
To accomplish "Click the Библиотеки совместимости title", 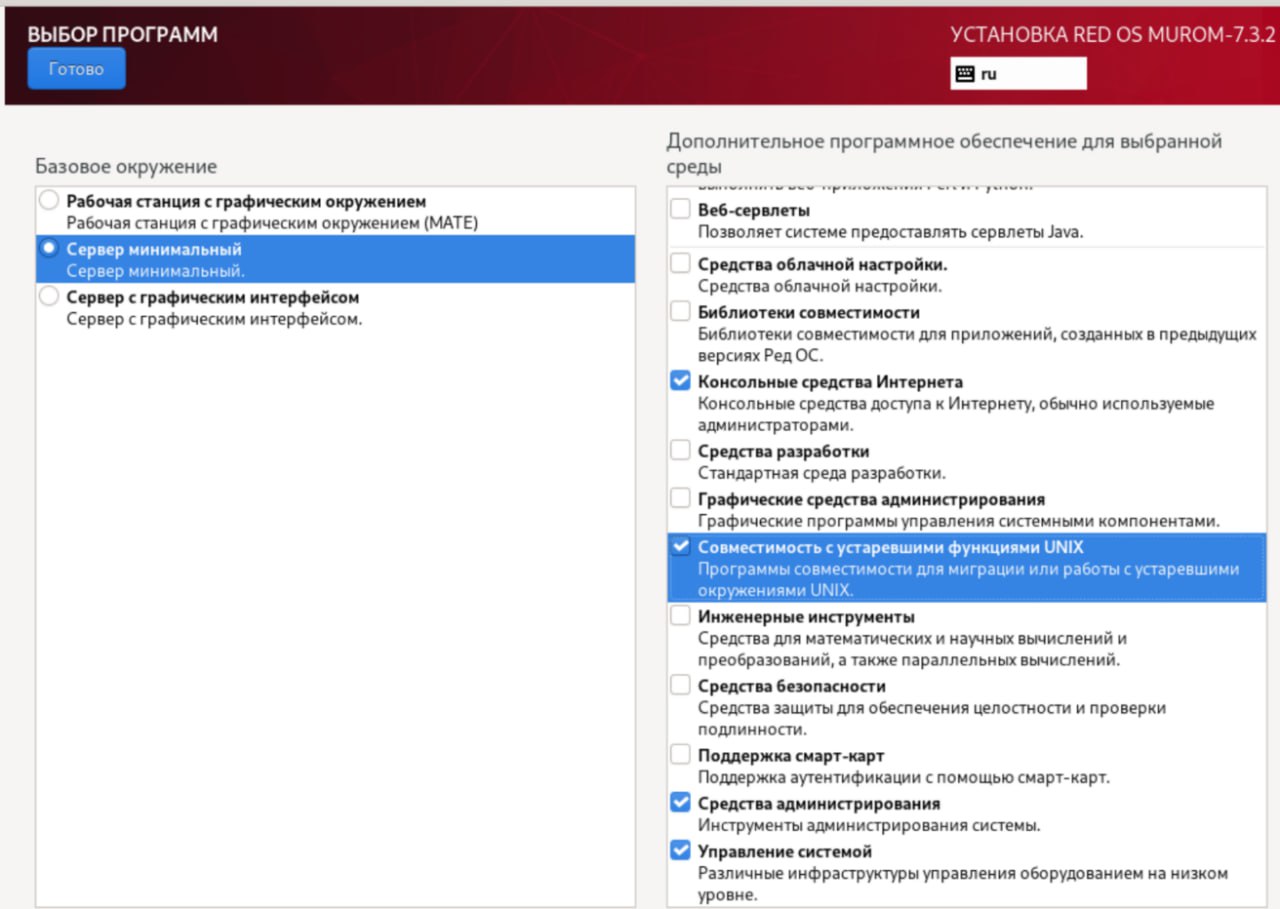I will pyautogui.click(x=809, y=312).
